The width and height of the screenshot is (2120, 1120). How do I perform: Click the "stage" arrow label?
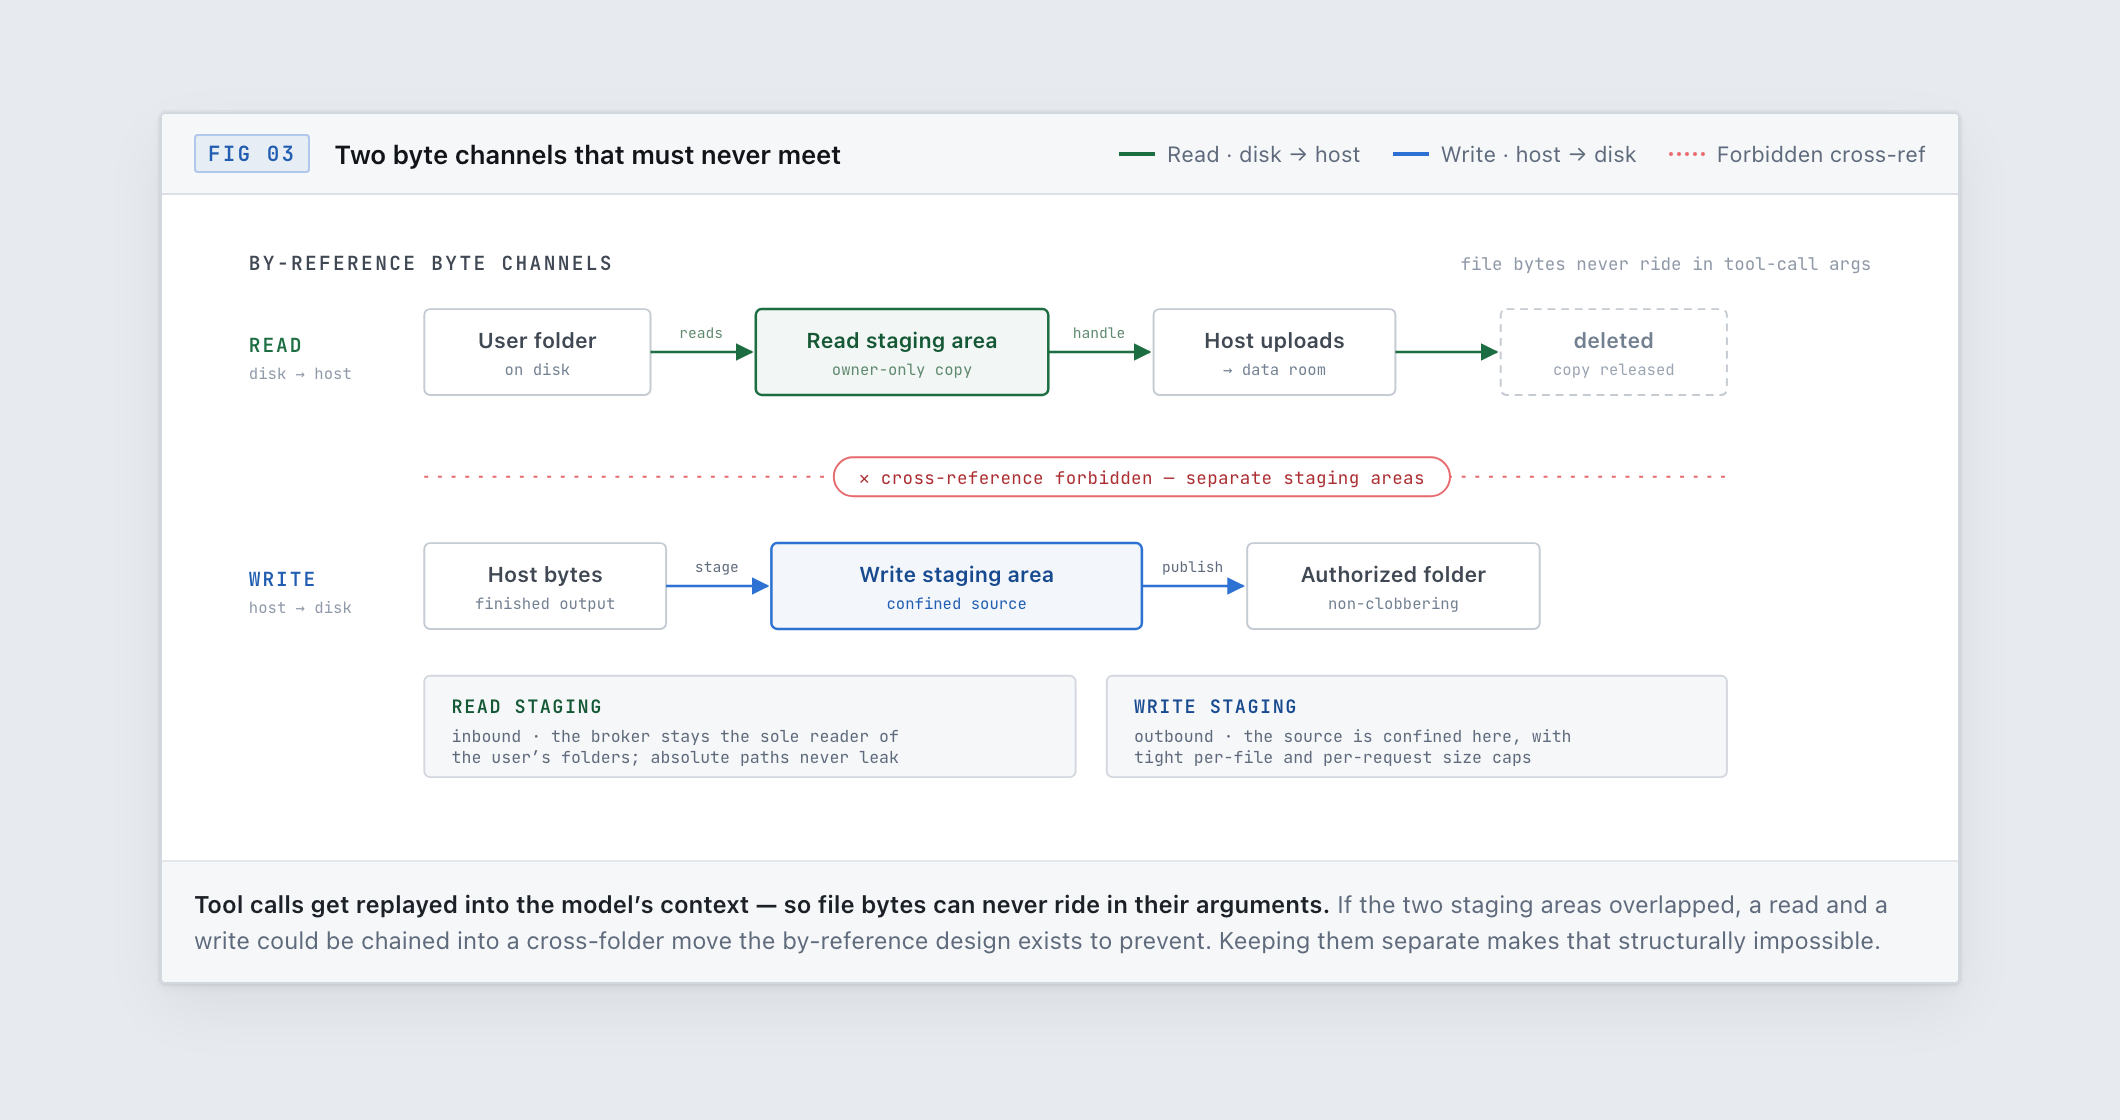coord(717,567)
